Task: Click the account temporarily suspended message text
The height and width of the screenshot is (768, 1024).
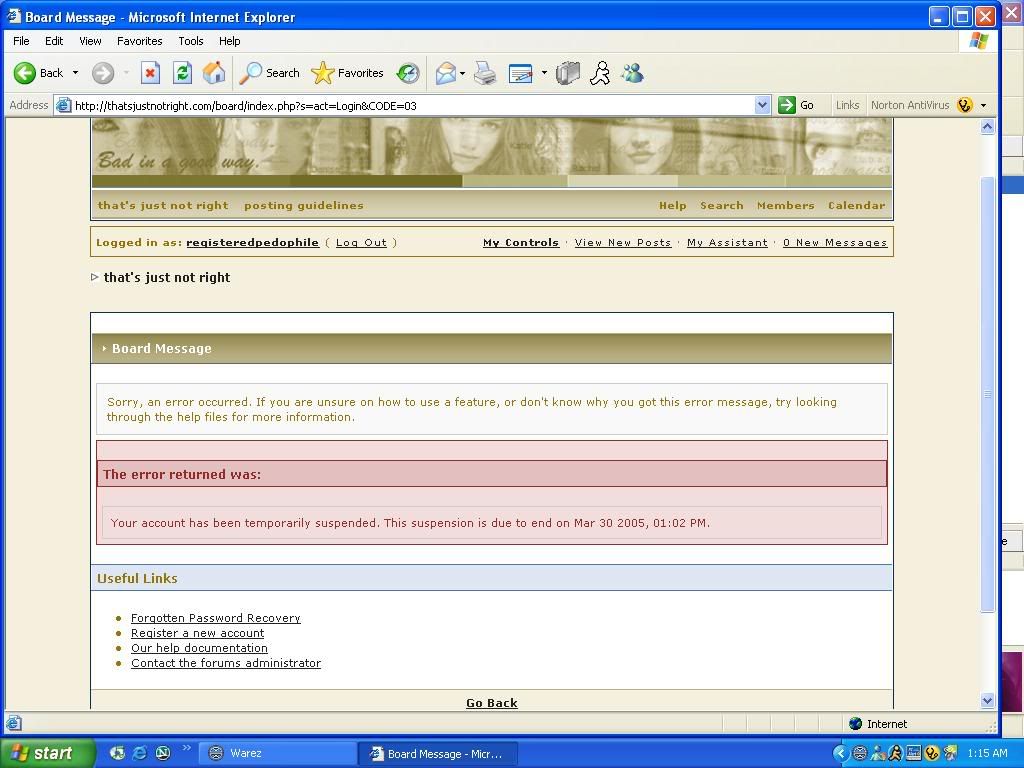Action: point(410,522)
